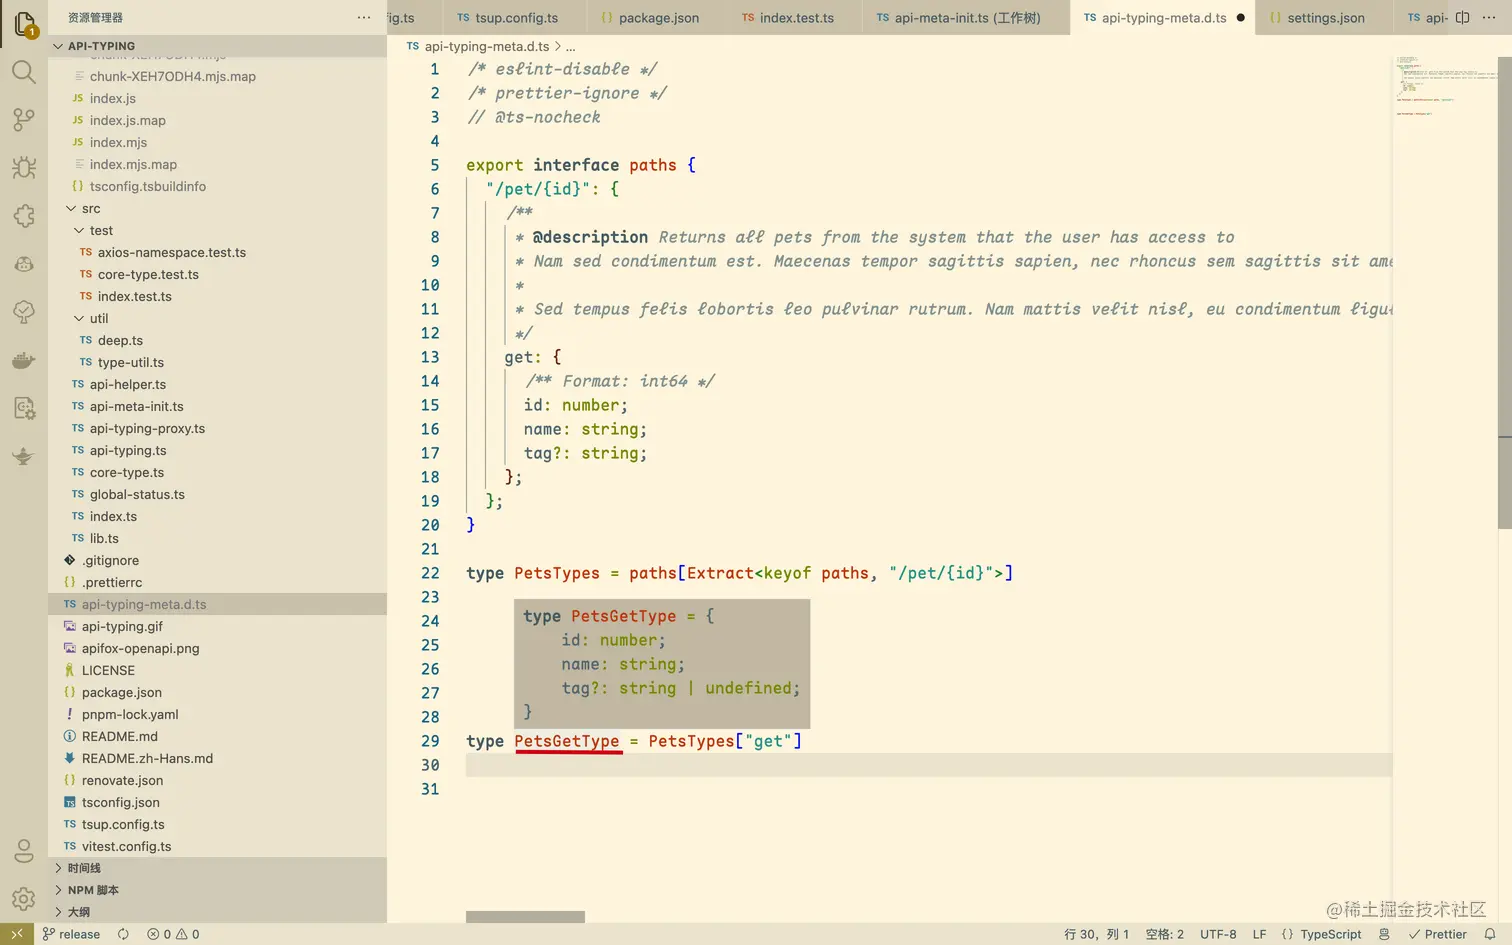Open vitest.config.ts file
This screenshot has height=945, width=1512.
pos(217,846)
